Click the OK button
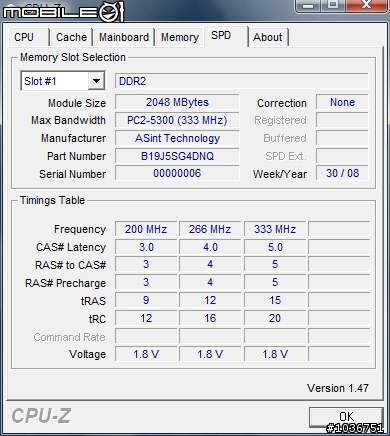The image size is (390, 436). (346, 417)
